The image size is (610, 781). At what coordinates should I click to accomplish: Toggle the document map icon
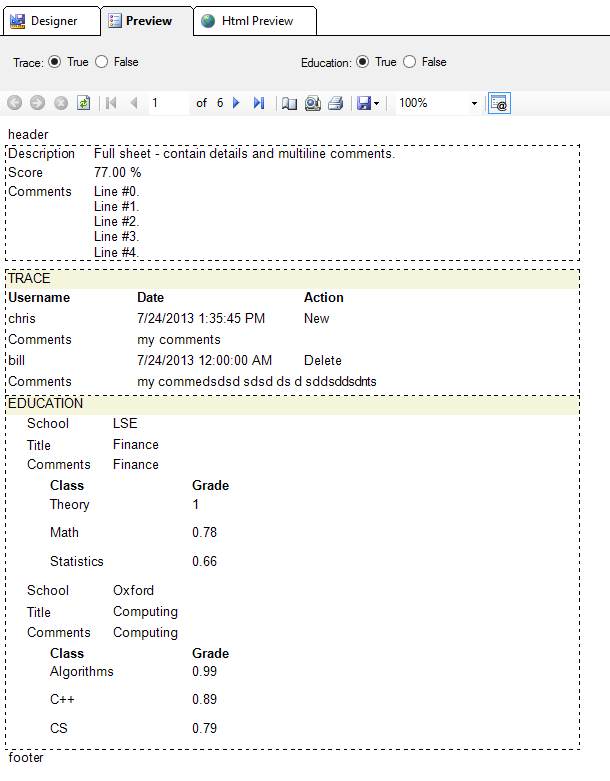(x=290, y=103)
